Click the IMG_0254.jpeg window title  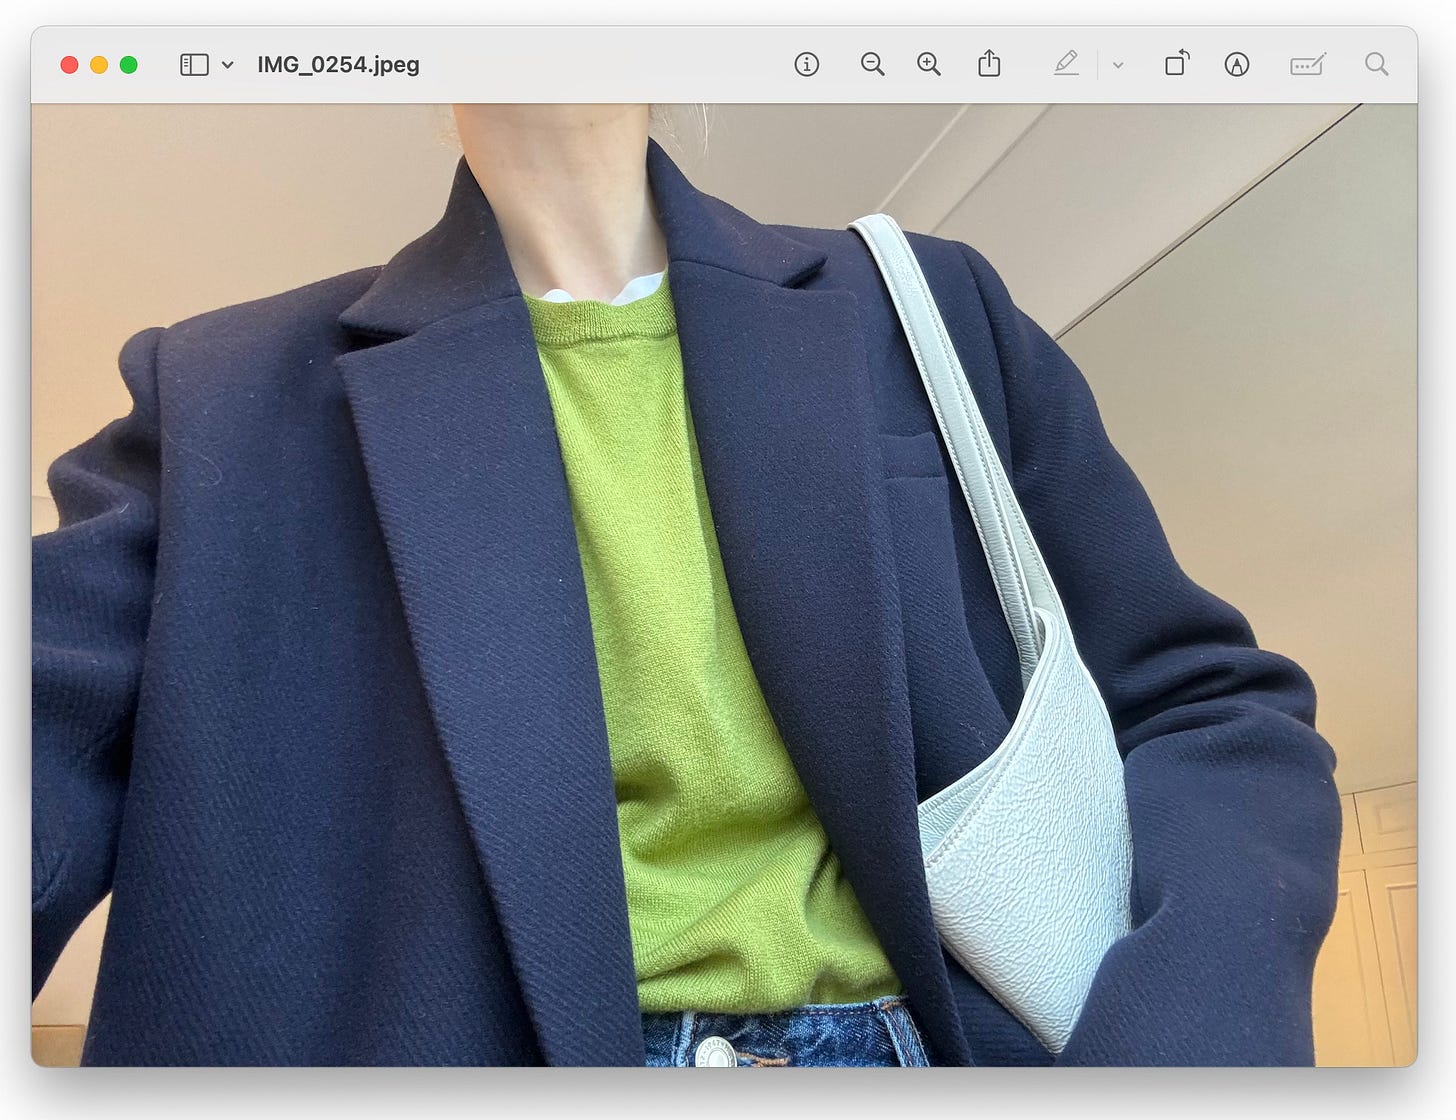click(338, 65)
